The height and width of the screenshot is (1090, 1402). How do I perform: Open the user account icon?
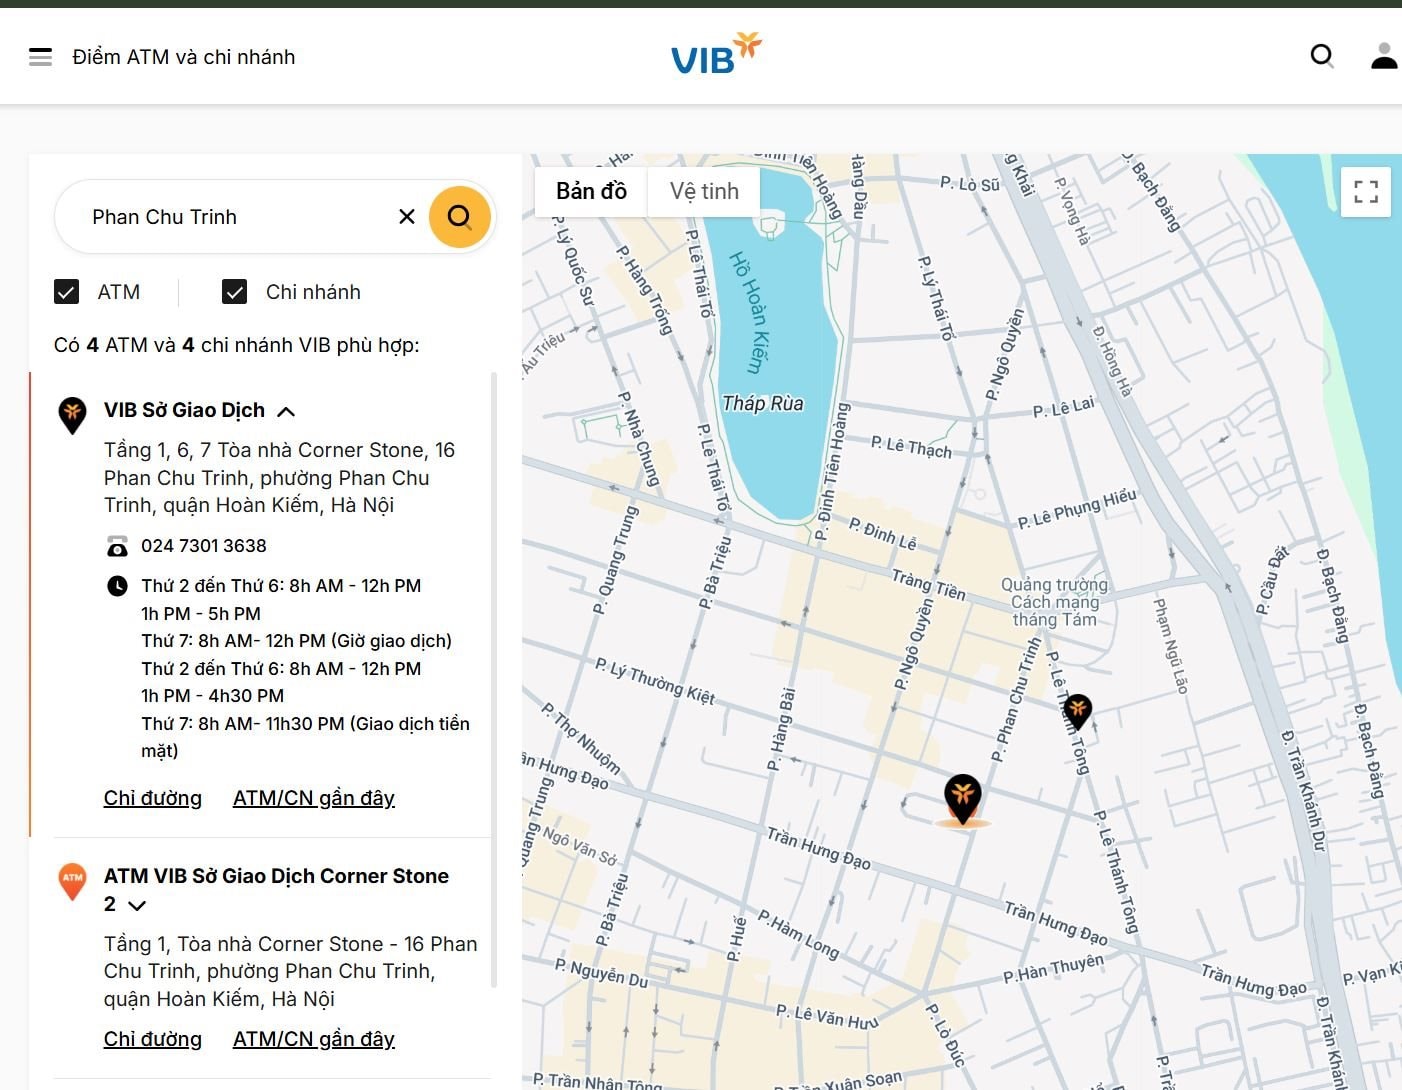click(x=1384, y=56)
